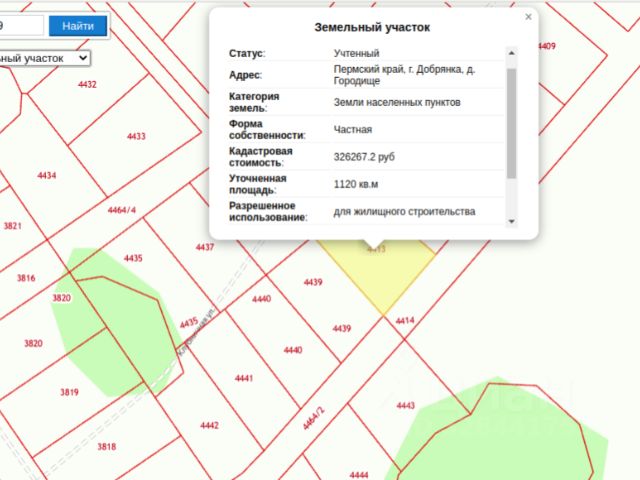
Task: Click the popup scrollbar thumb
Action: click(x=511, y=123)
